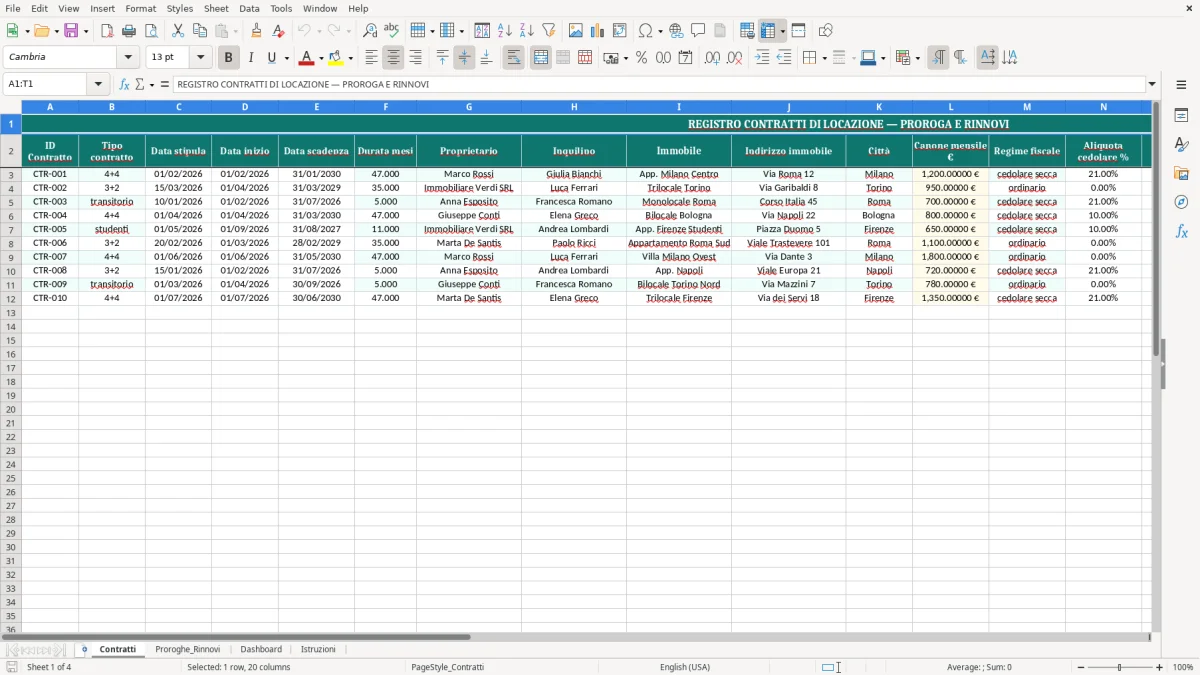Open background color dropdown arrow
This screenshot has width=1200, height=675.
point(350,58)
